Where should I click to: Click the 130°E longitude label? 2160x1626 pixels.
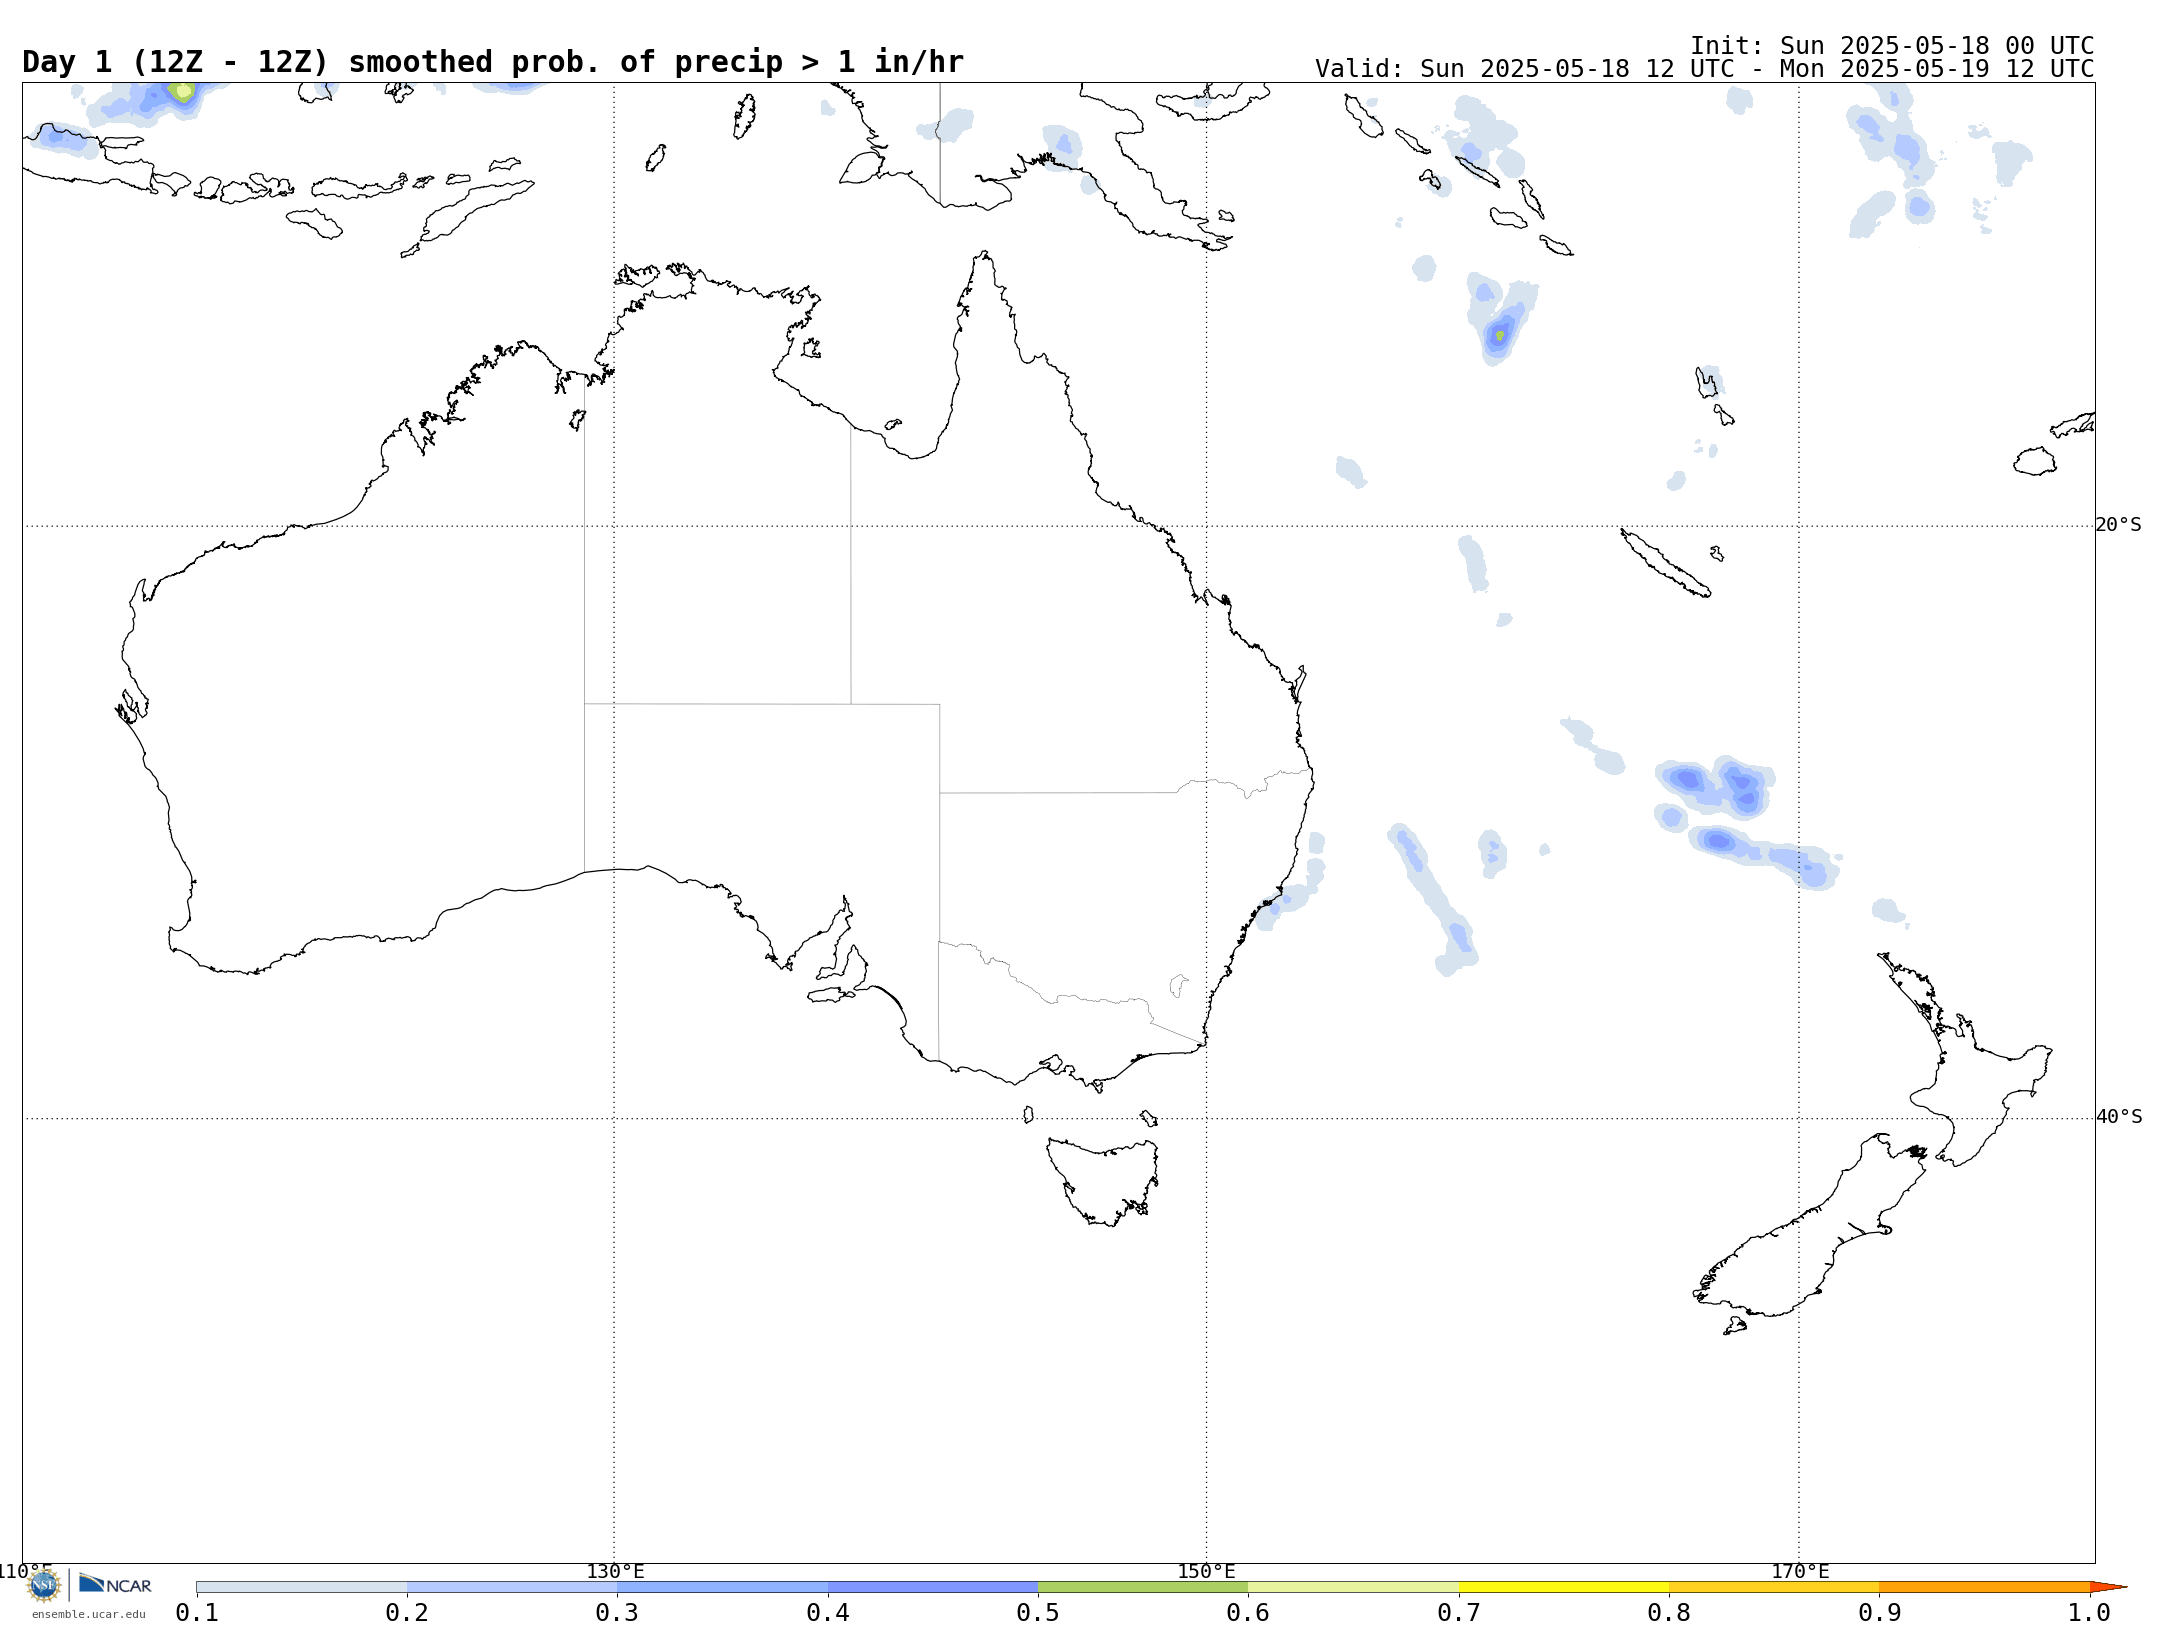click(x=615, y=1571)
